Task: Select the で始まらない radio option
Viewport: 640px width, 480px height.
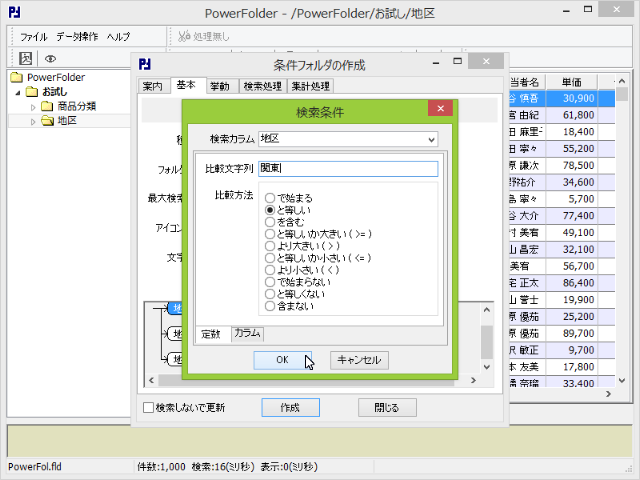Action: (x=298, y=282)
